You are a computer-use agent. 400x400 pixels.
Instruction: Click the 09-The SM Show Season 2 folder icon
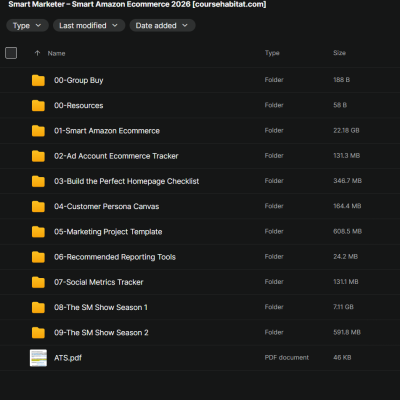tap(38, 333)
